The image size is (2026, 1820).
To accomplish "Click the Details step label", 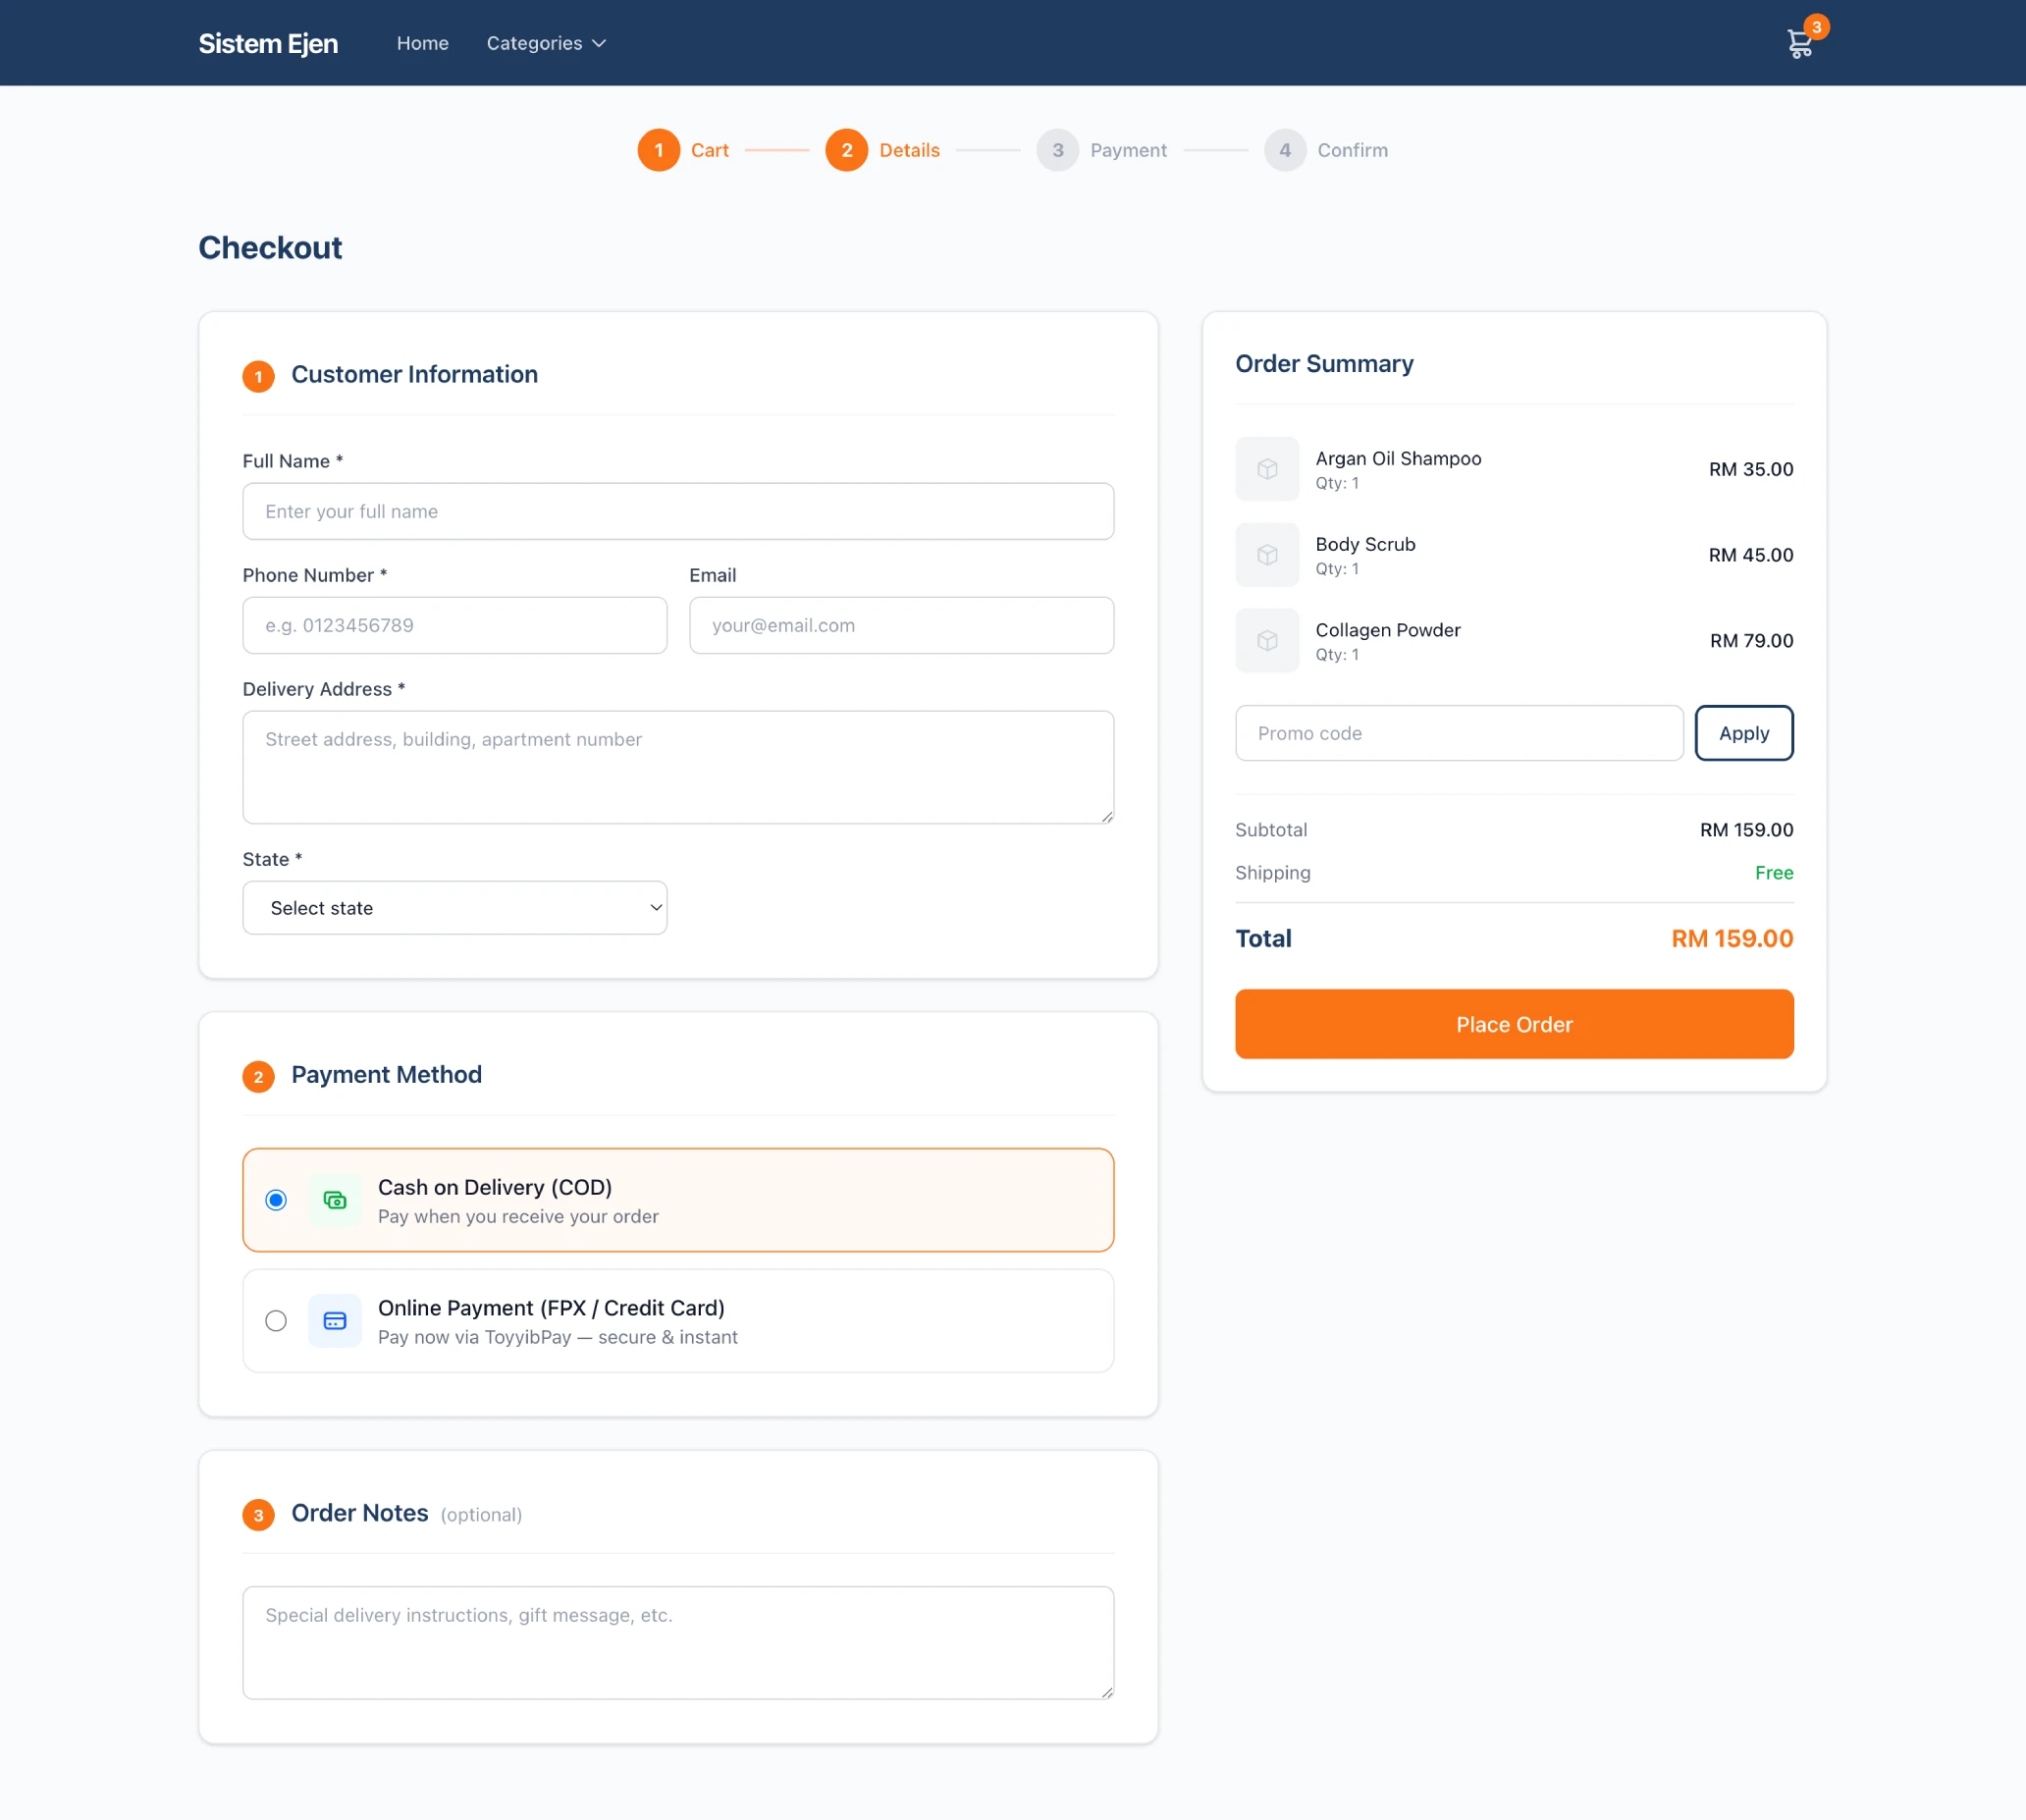I will 909,150.
